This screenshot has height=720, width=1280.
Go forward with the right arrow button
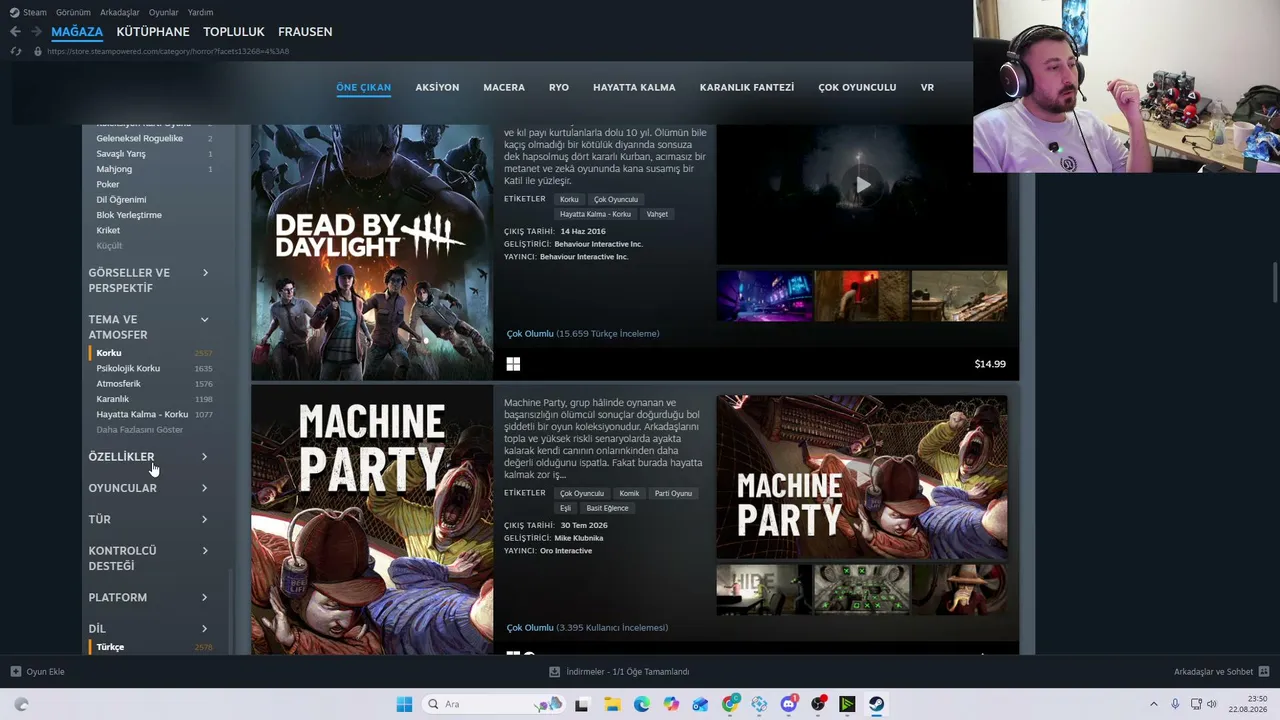click(x=36, y=32)
